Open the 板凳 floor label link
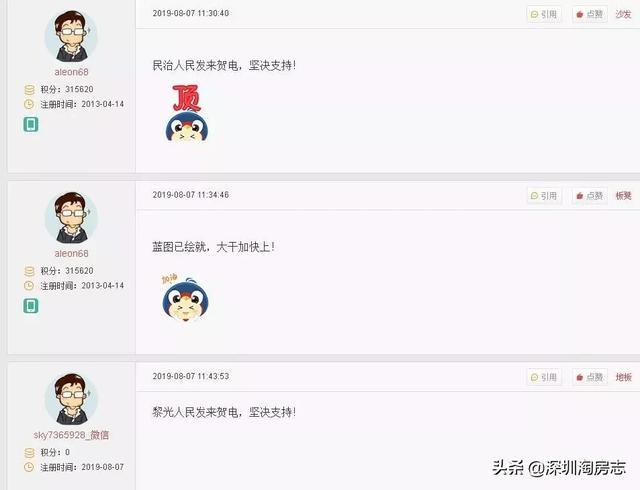Viewport: 640px width, 490px height. [x=623, y=196]
